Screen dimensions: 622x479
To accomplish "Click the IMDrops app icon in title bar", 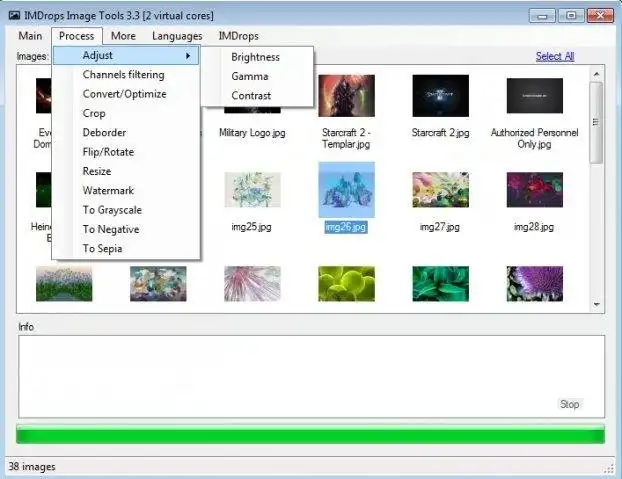I will 14,15.
